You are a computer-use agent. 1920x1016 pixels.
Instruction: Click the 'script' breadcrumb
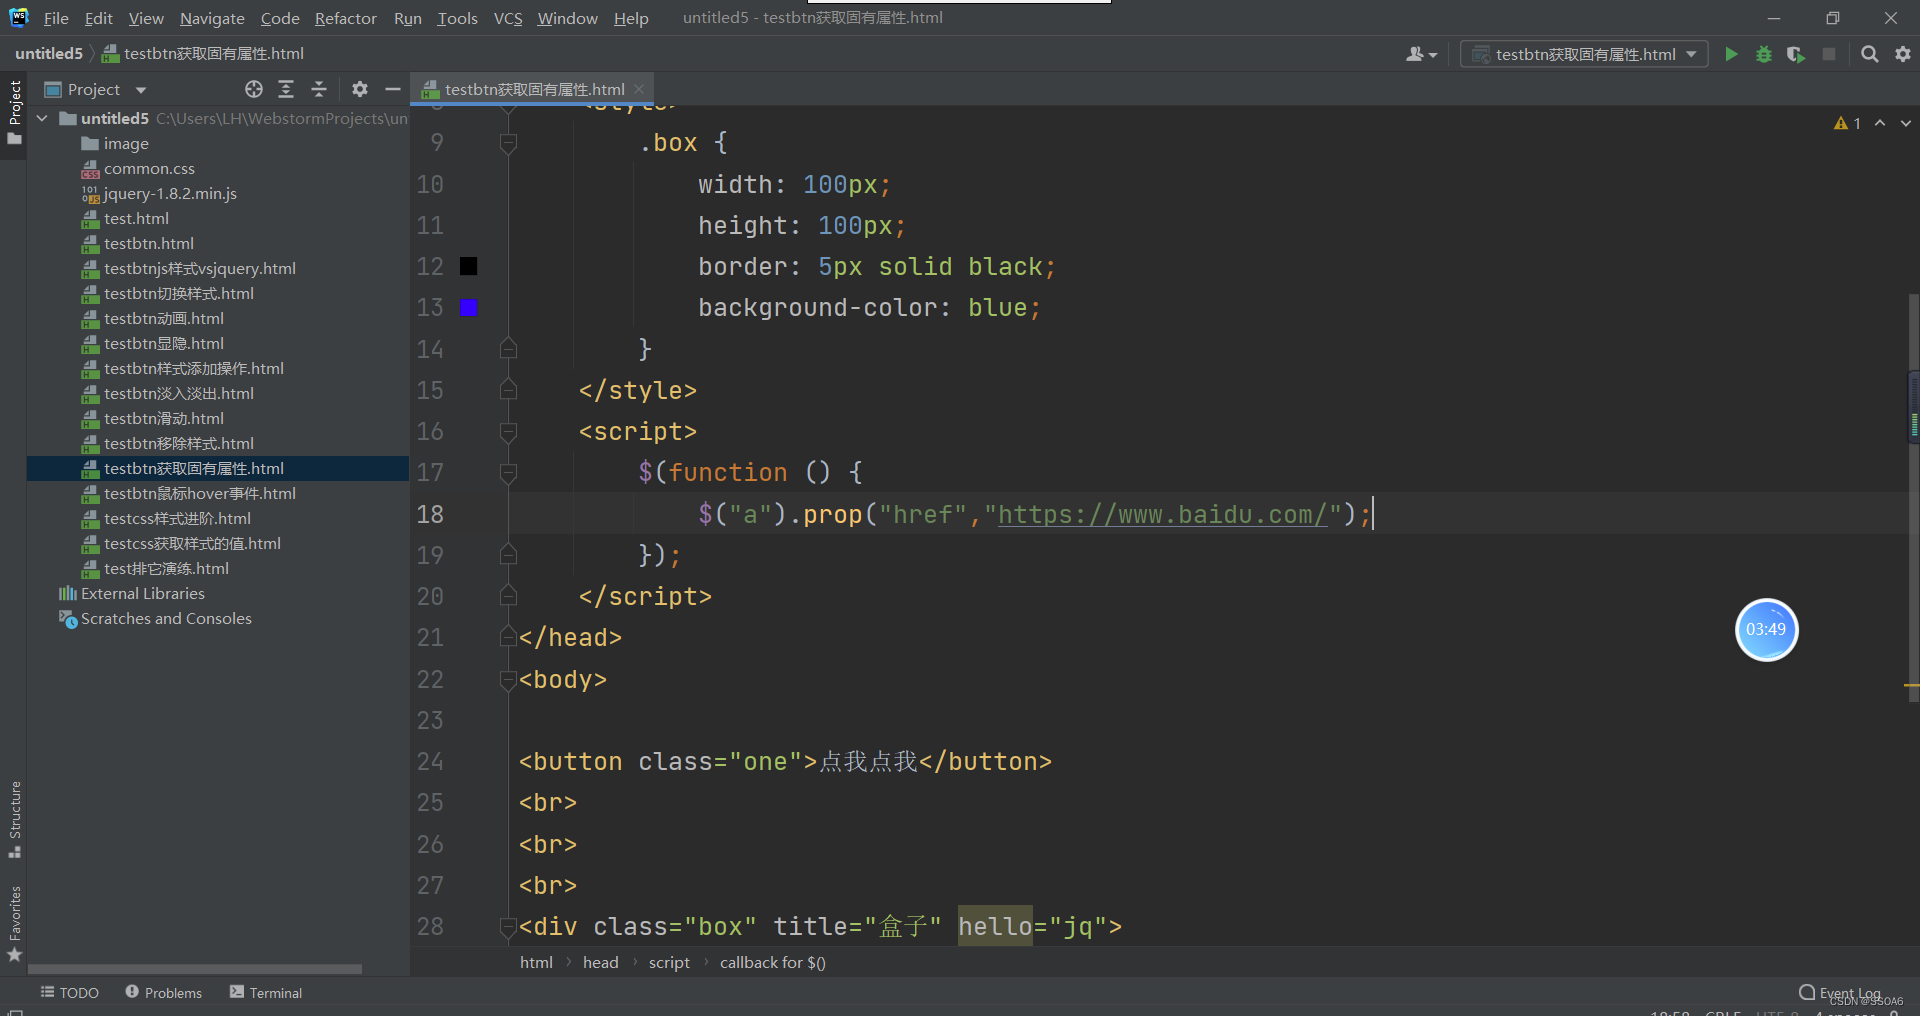(x=669, y=962)
